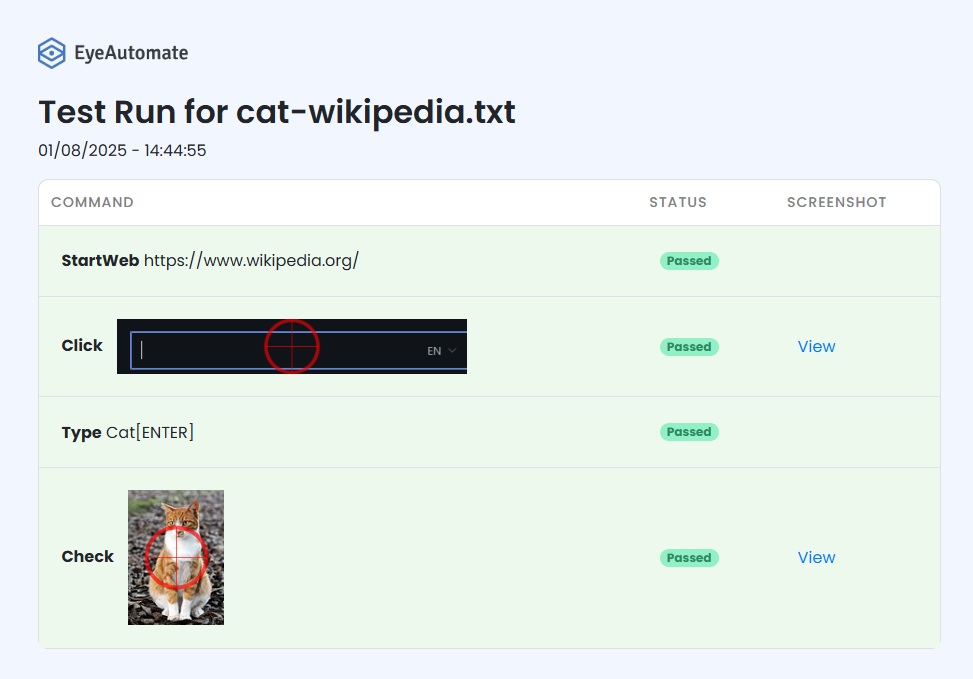Expand the EN language dropdown chevron in the thumbnail
Viewport: 973px width, 679px height.
coord(452,351)
